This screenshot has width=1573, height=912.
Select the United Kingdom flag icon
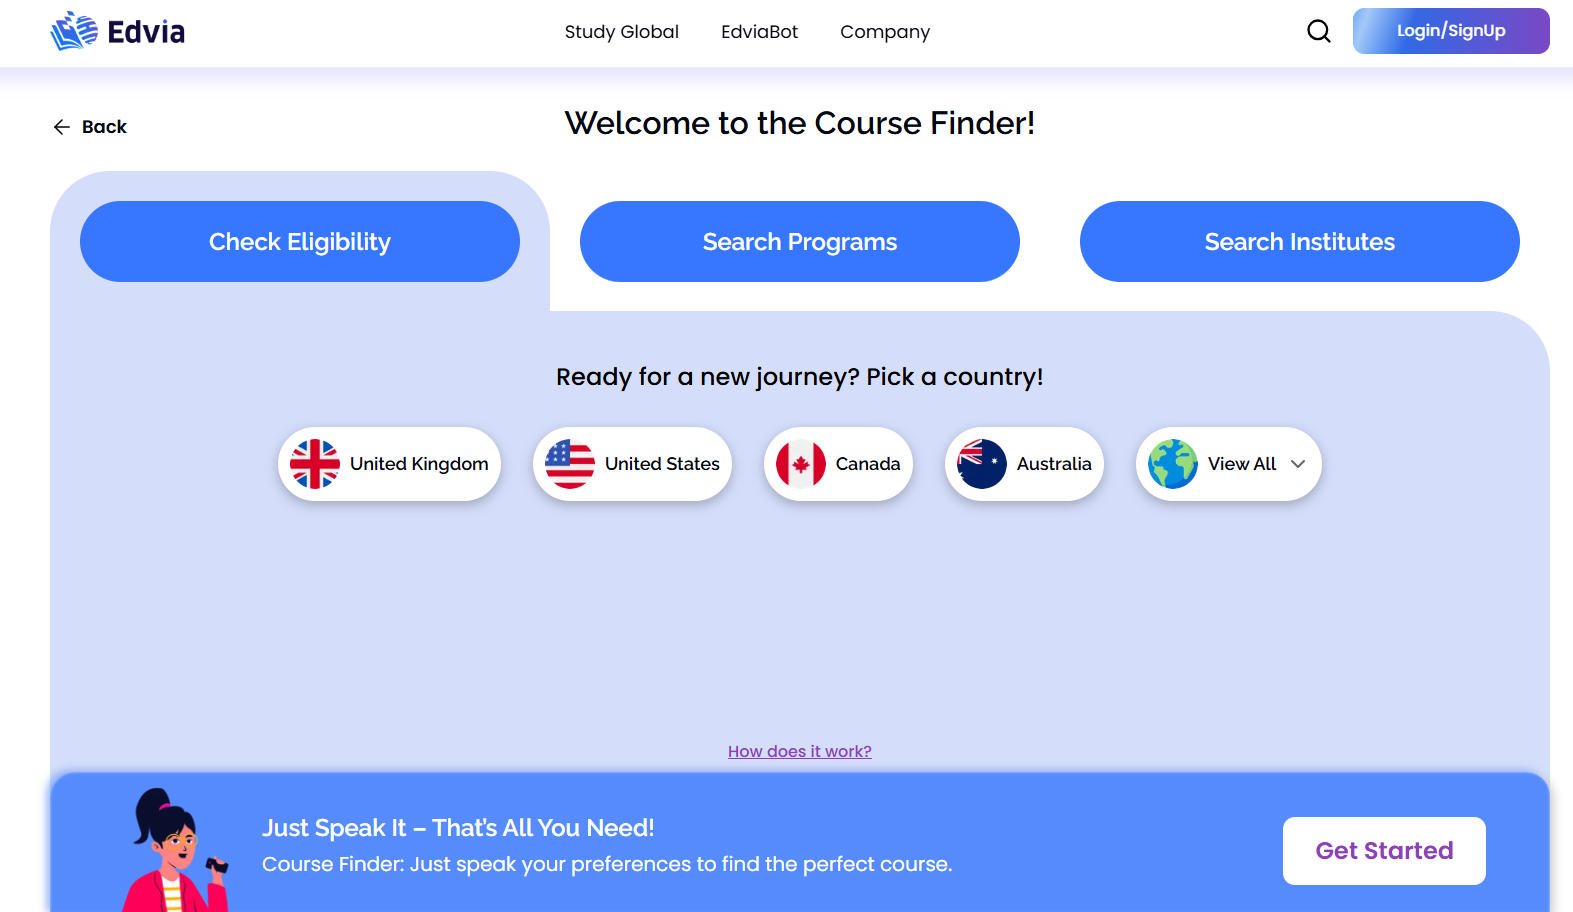(x=314, y=463)
